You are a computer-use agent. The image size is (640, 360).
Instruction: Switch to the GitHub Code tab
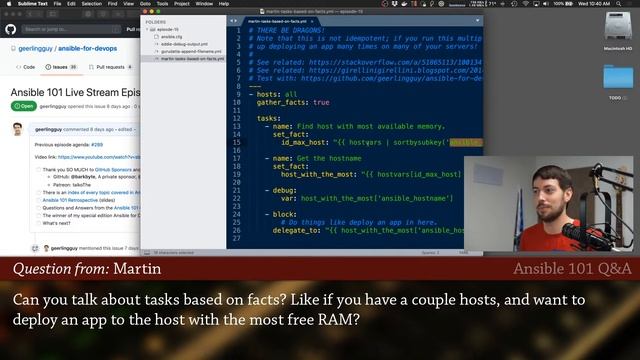point(25,67)
